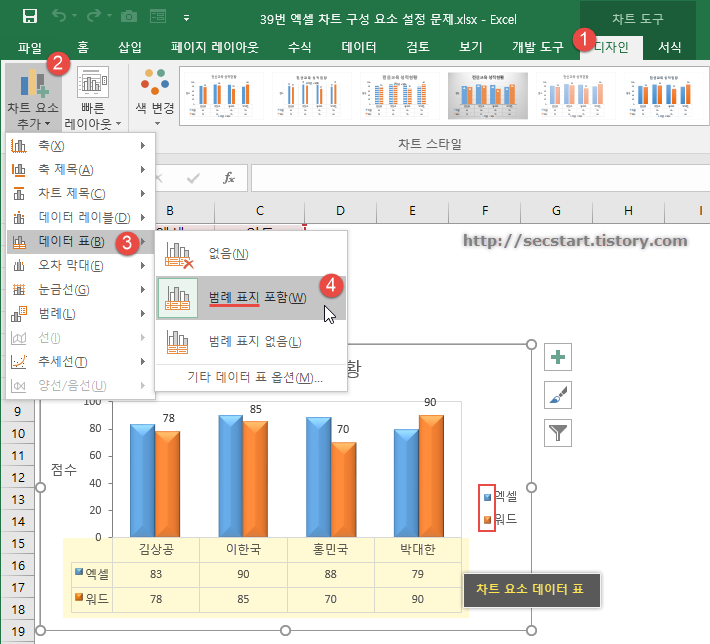The height and width of the screenshot is (644, 710).
Task: Expand the 추세선(T) submenu
Action: coord(81,362)
